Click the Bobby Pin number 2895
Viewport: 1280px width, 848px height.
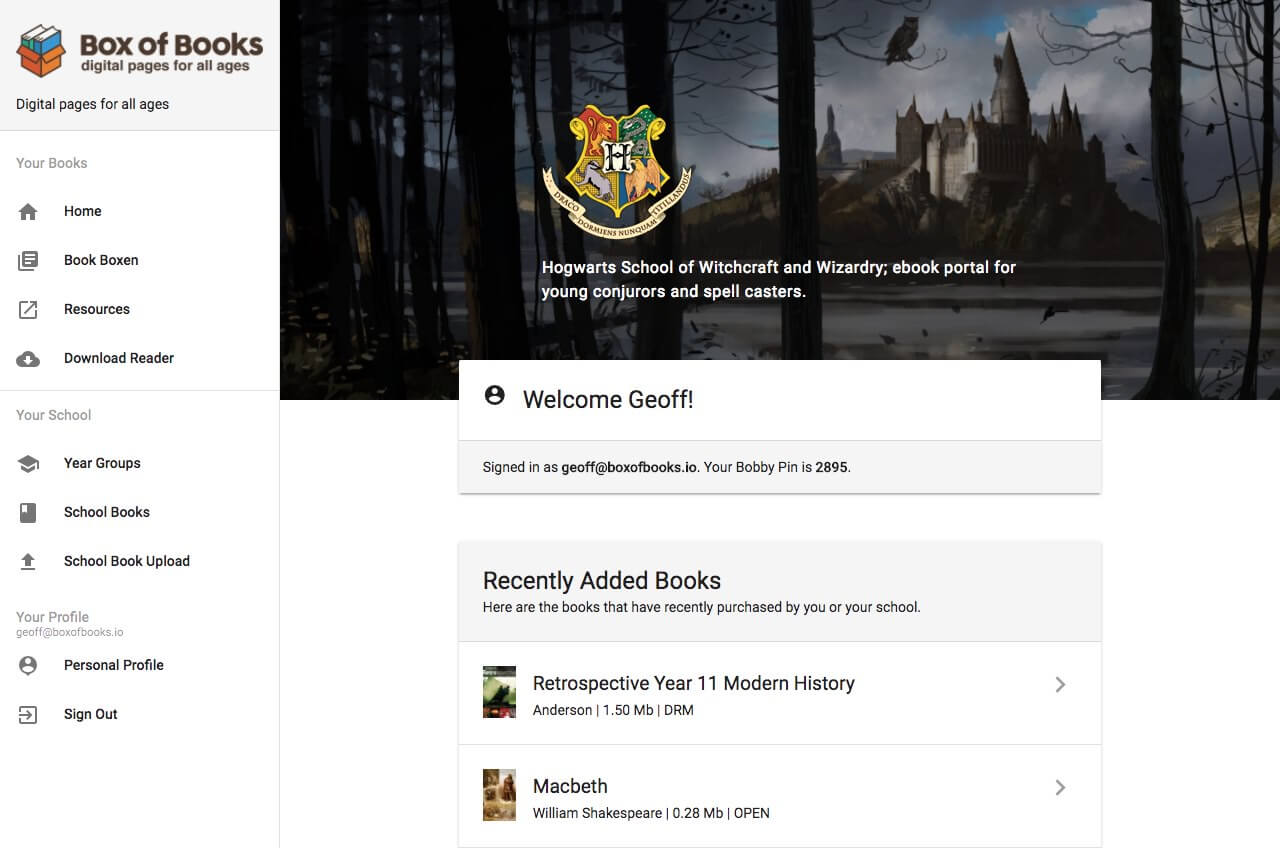831,467
